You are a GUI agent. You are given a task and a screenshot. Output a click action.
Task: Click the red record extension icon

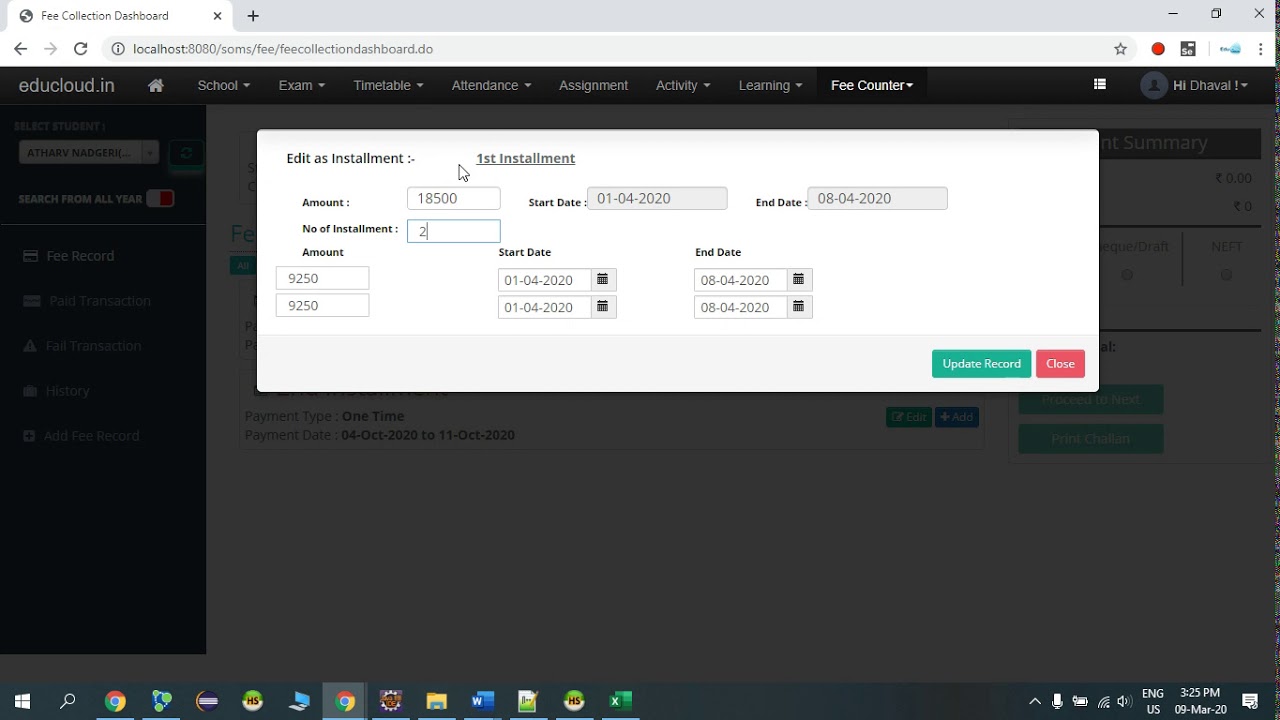1158,49
